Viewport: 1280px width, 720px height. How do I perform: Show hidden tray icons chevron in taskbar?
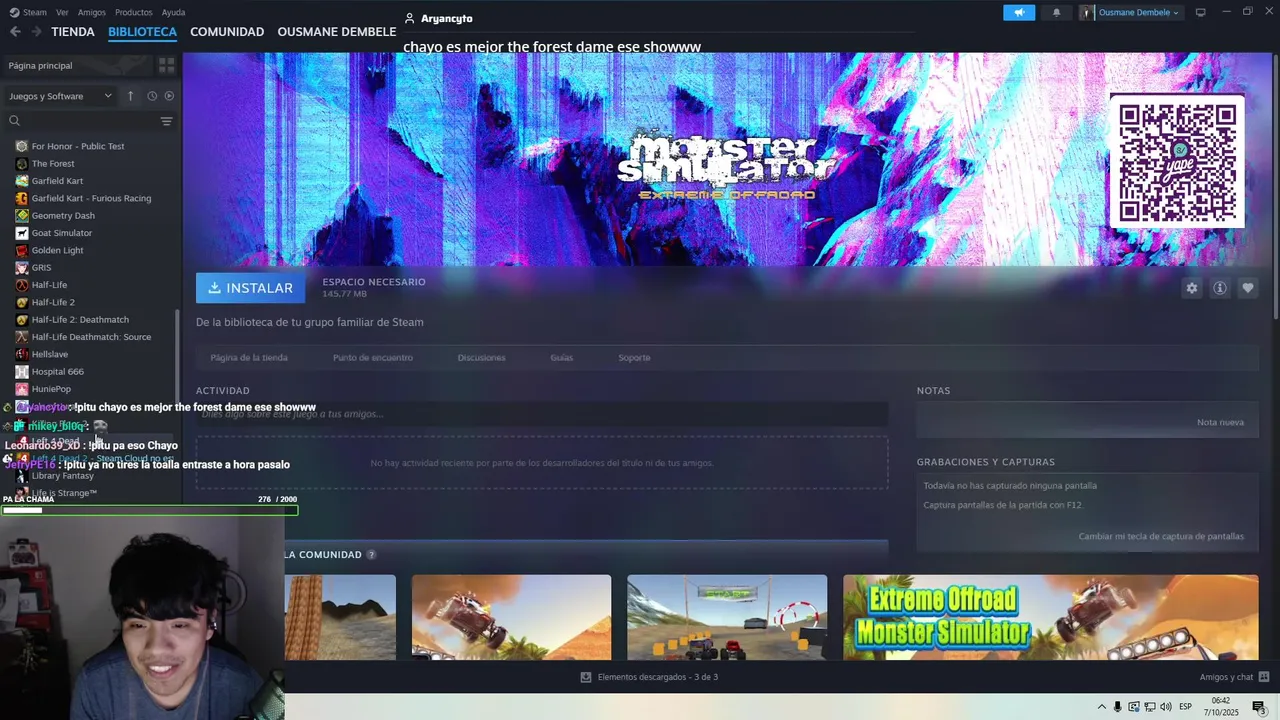point(1102,707)
